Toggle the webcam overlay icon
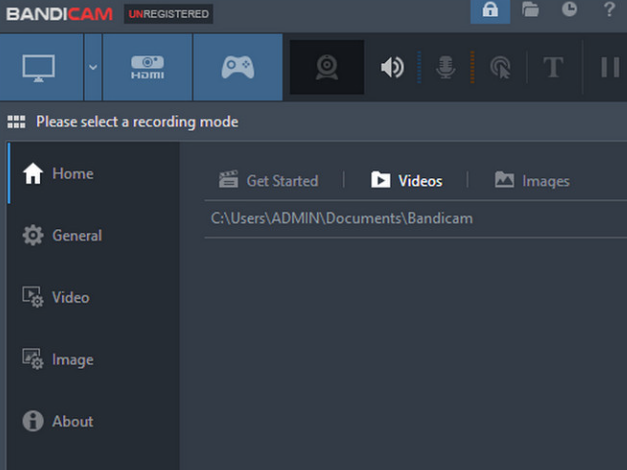This screenshot has width=627, height=470. pos(327,67)
